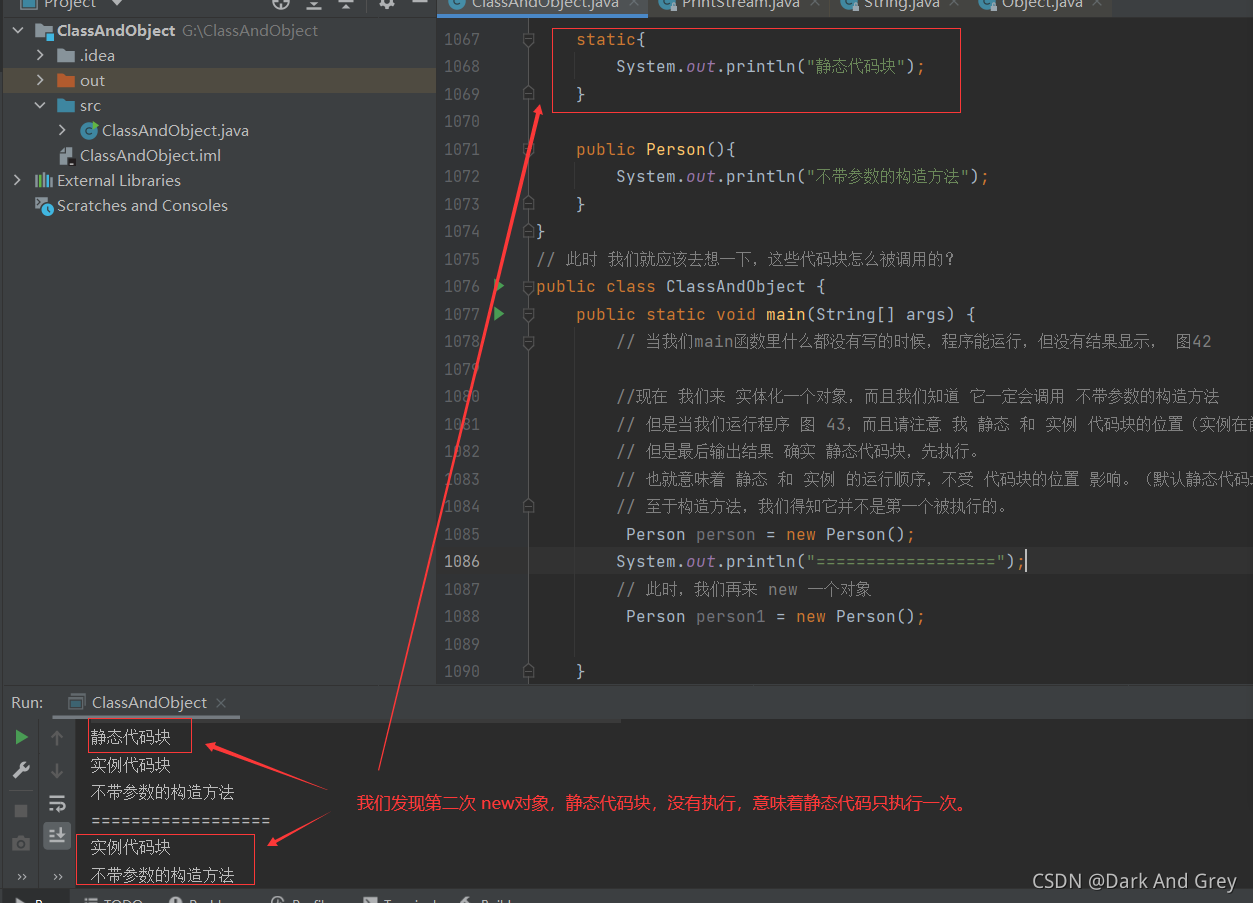
Task: Expand the .idea folder
Action: [x=40, y=56]
